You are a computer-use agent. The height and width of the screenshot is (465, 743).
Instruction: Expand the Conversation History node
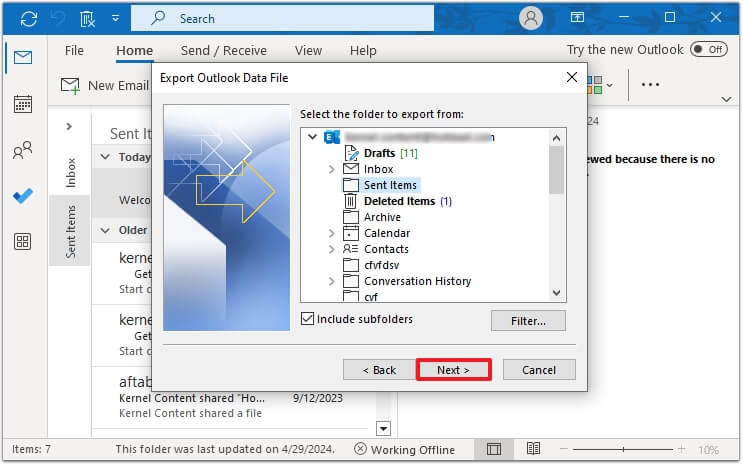pos(331,282)
